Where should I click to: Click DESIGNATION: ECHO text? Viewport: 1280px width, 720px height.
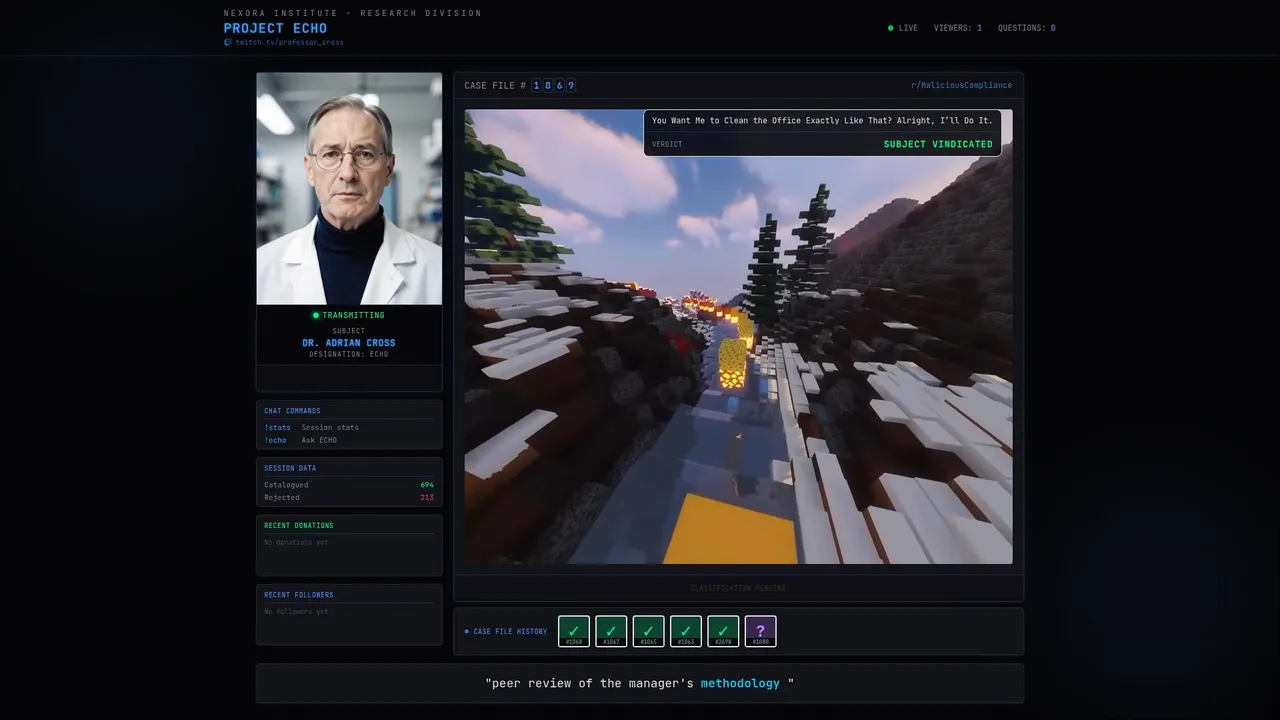pos(349,355)
